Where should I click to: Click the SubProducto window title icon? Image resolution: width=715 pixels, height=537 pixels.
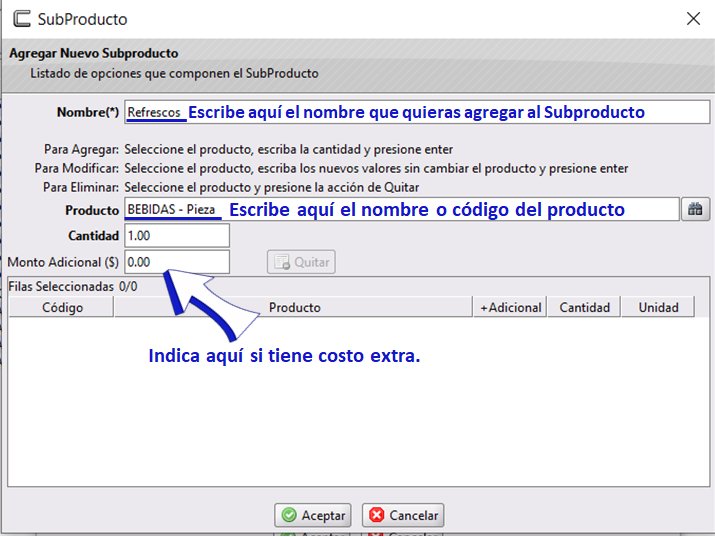[x=21, y=19]
